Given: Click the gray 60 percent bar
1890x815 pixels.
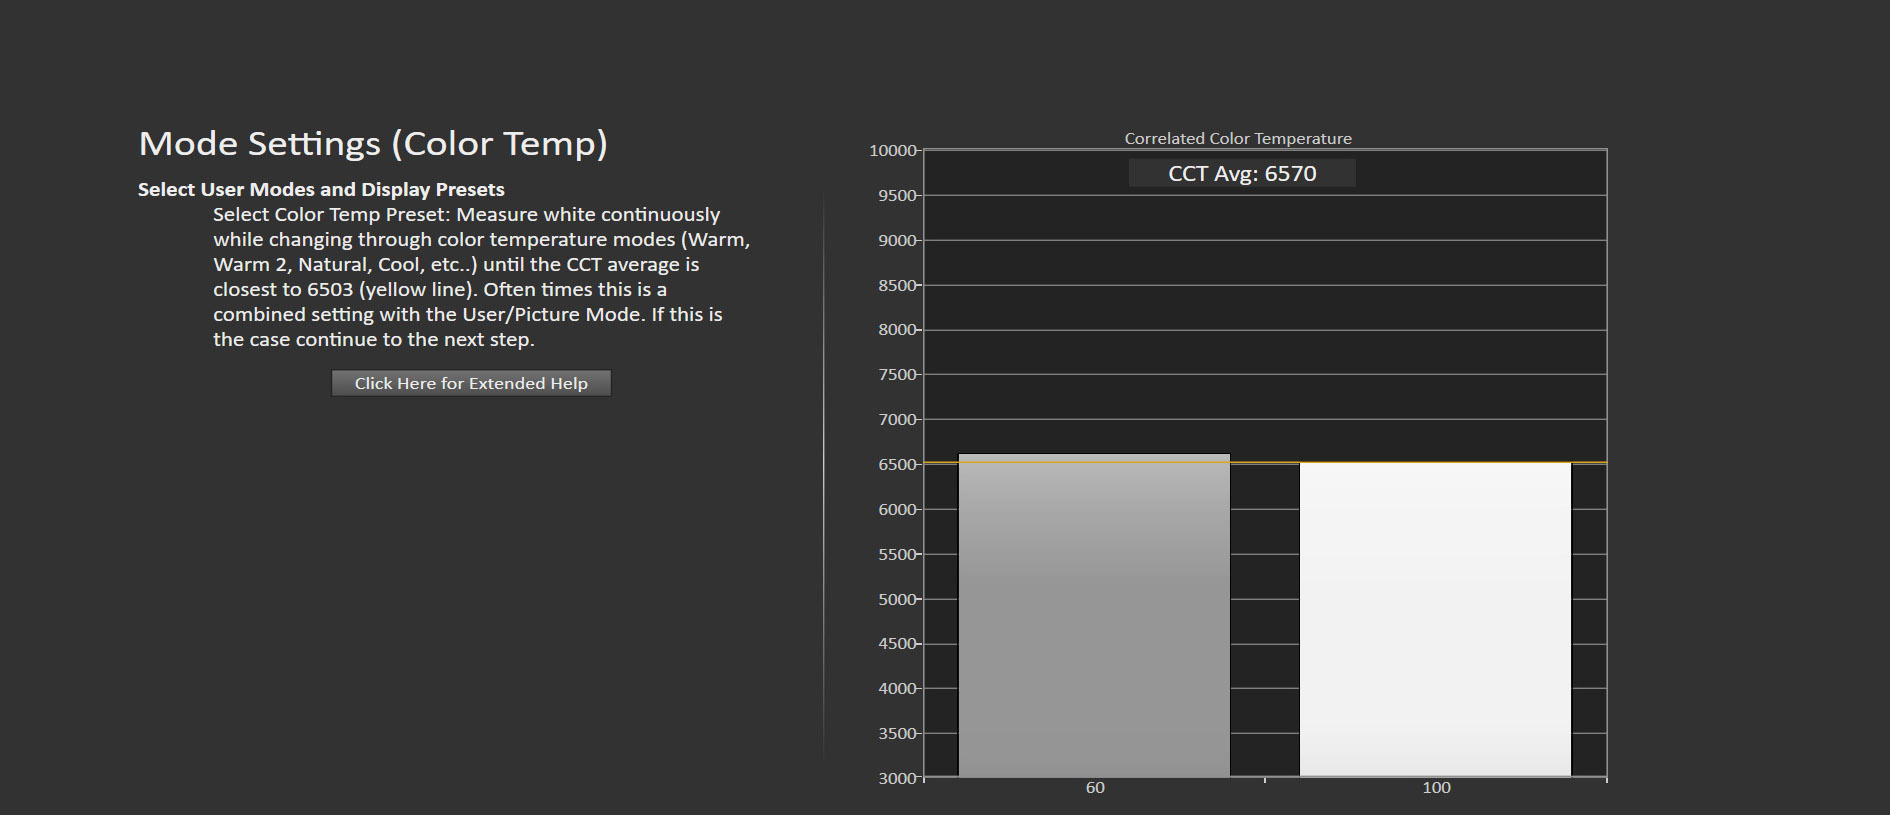Looking at the screenshot, I should (x=1094, y=615).
